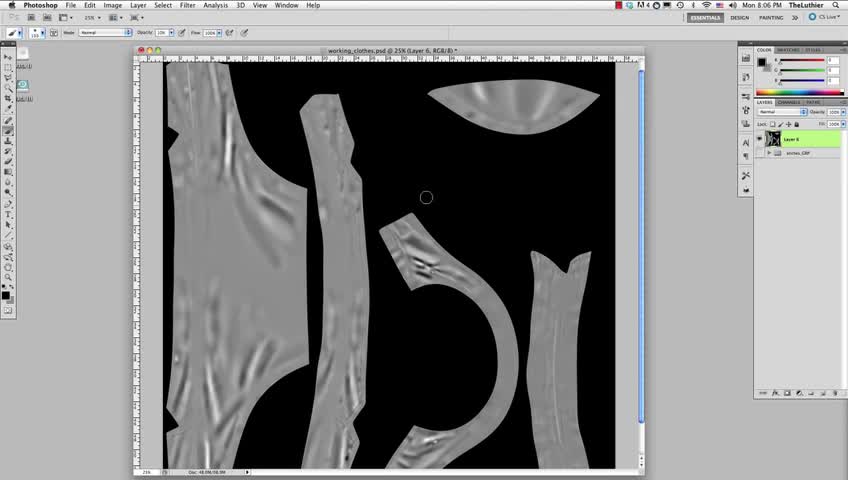
Task: Select the Spot Healing Brush tool
Action: (x=8, y=120)
